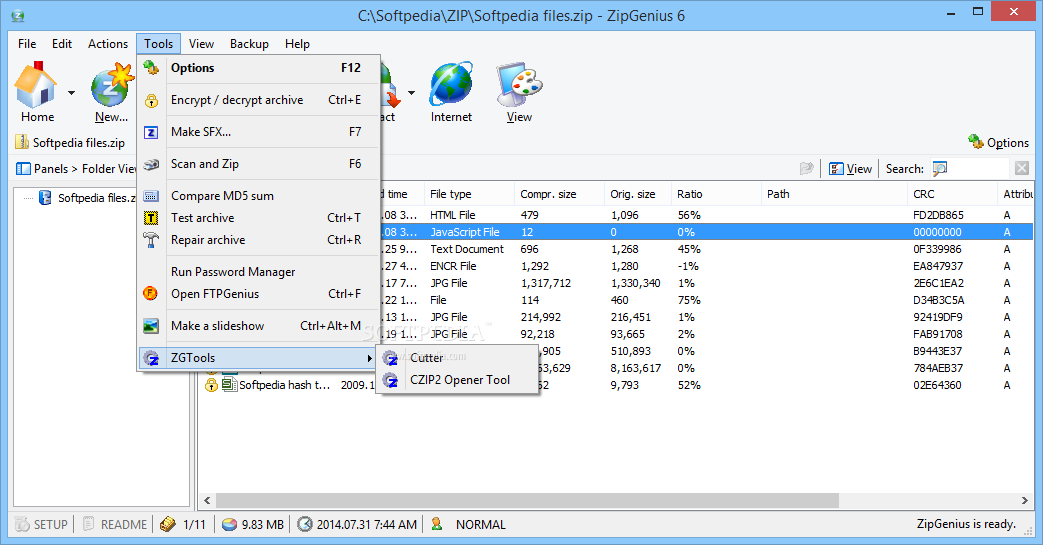The height and width of the screenshot is (545, 1043).
Task: Click the slideshow picture icon
Action: [151, 326]
